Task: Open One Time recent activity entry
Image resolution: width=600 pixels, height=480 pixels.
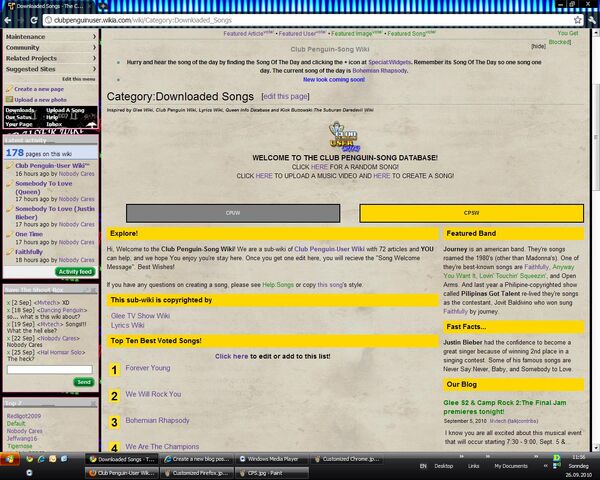Action: 29,234
